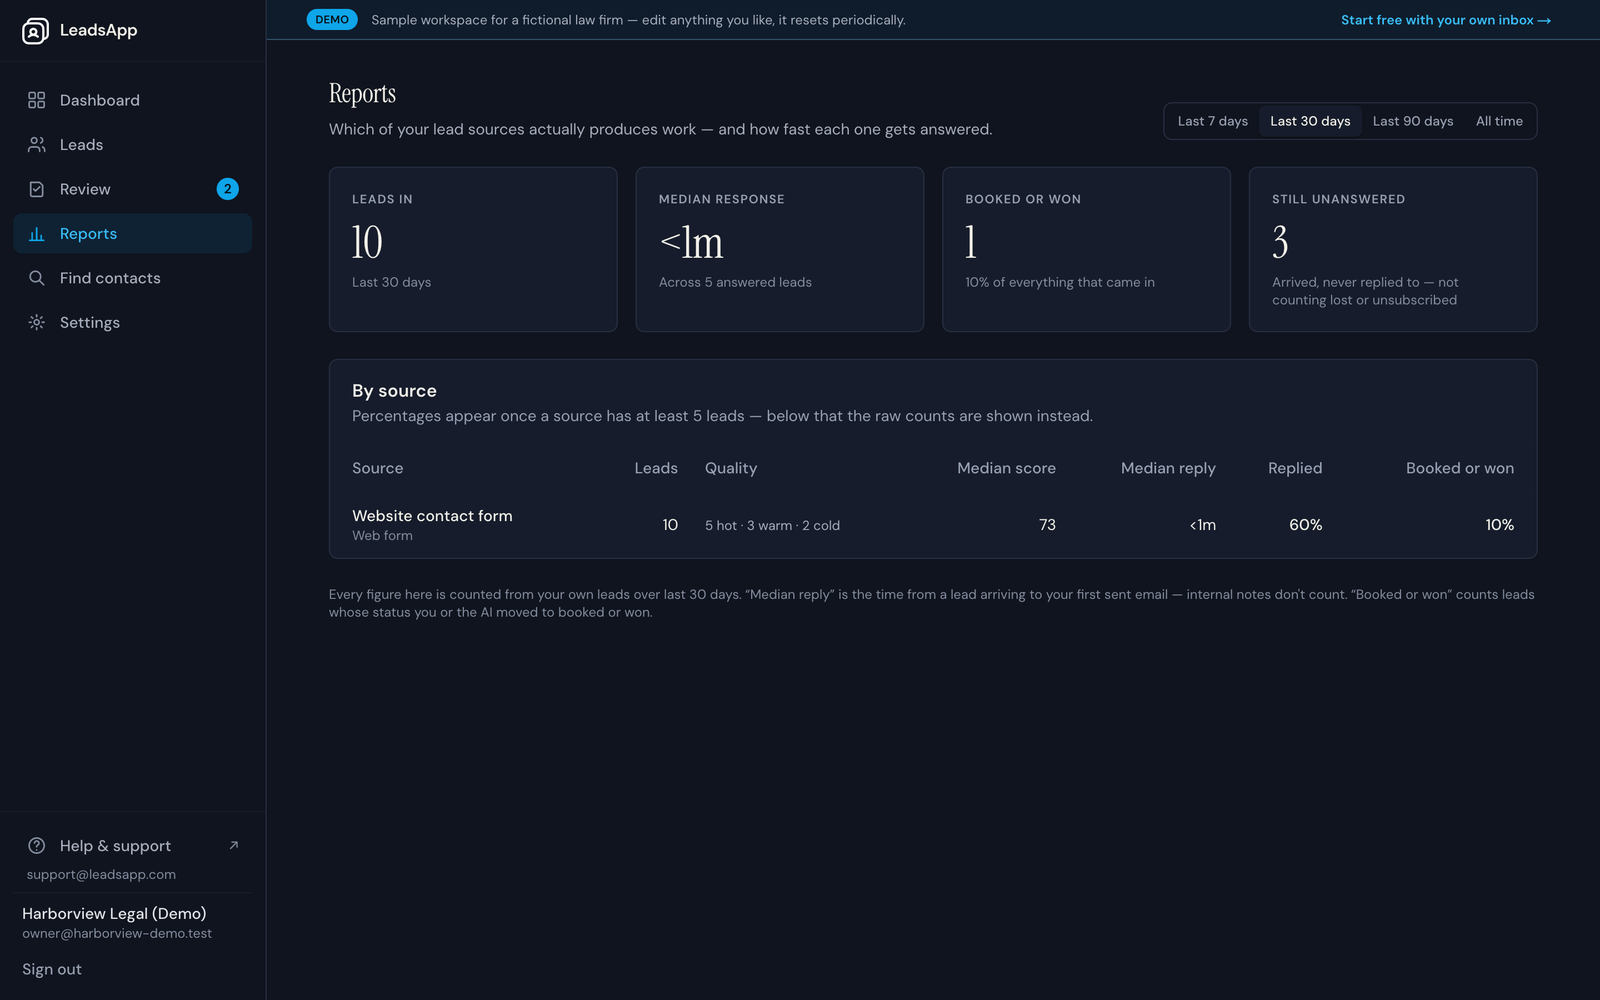Click the Leads people icon

[37, 145]
